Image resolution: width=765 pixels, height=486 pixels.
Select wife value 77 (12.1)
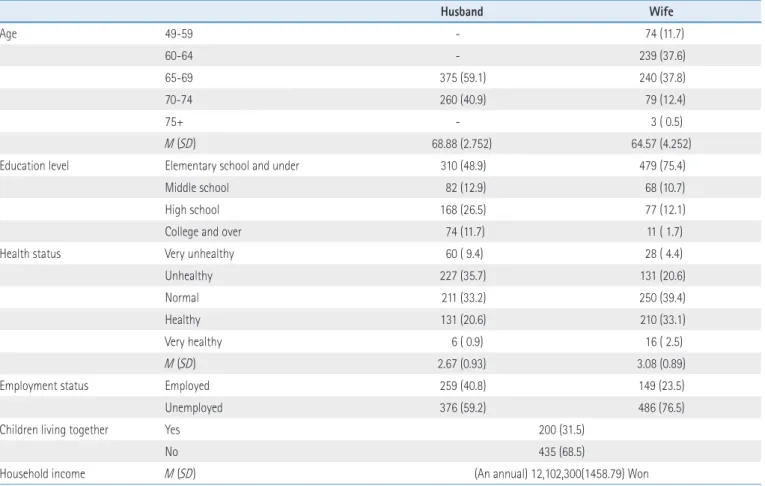click(x=665, y=209)
